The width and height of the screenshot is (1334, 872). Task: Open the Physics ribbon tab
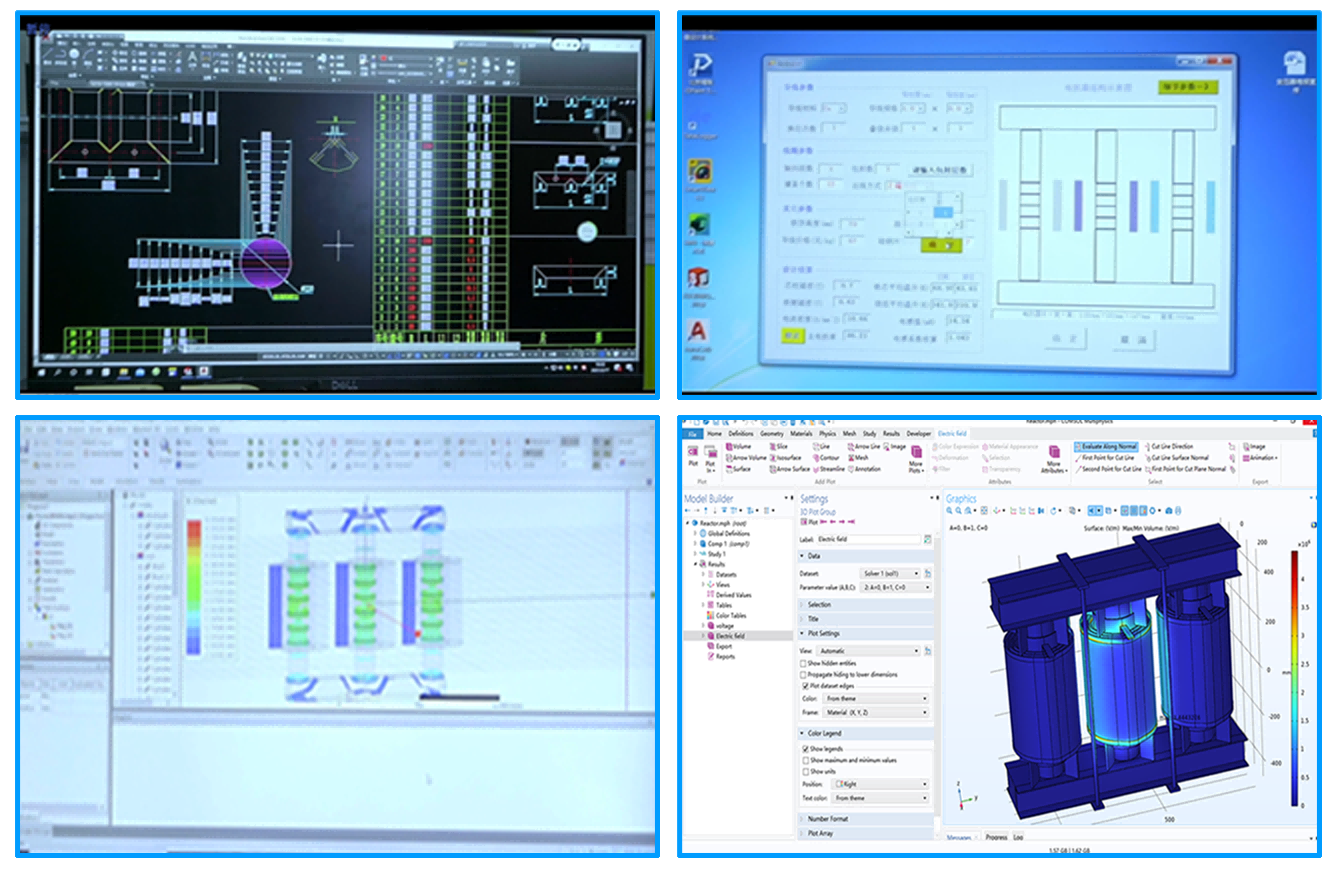[x=828, y=434]
